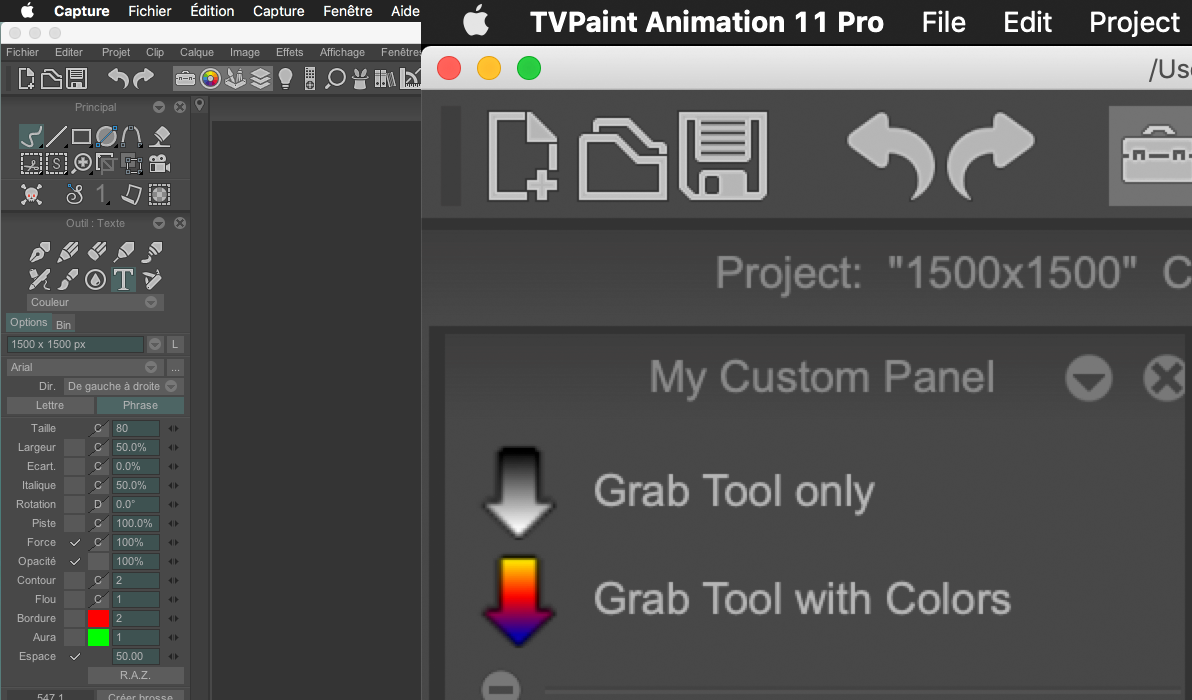Select the Text tool icon
1192x700 pixels.
click(123, 280)
